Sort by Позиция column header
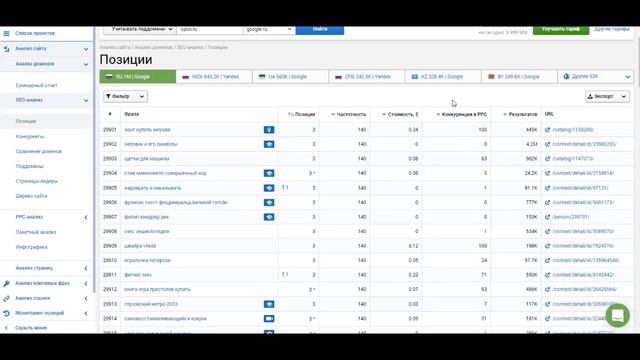The width and height of the screenshot is (640, 360). 301,114
